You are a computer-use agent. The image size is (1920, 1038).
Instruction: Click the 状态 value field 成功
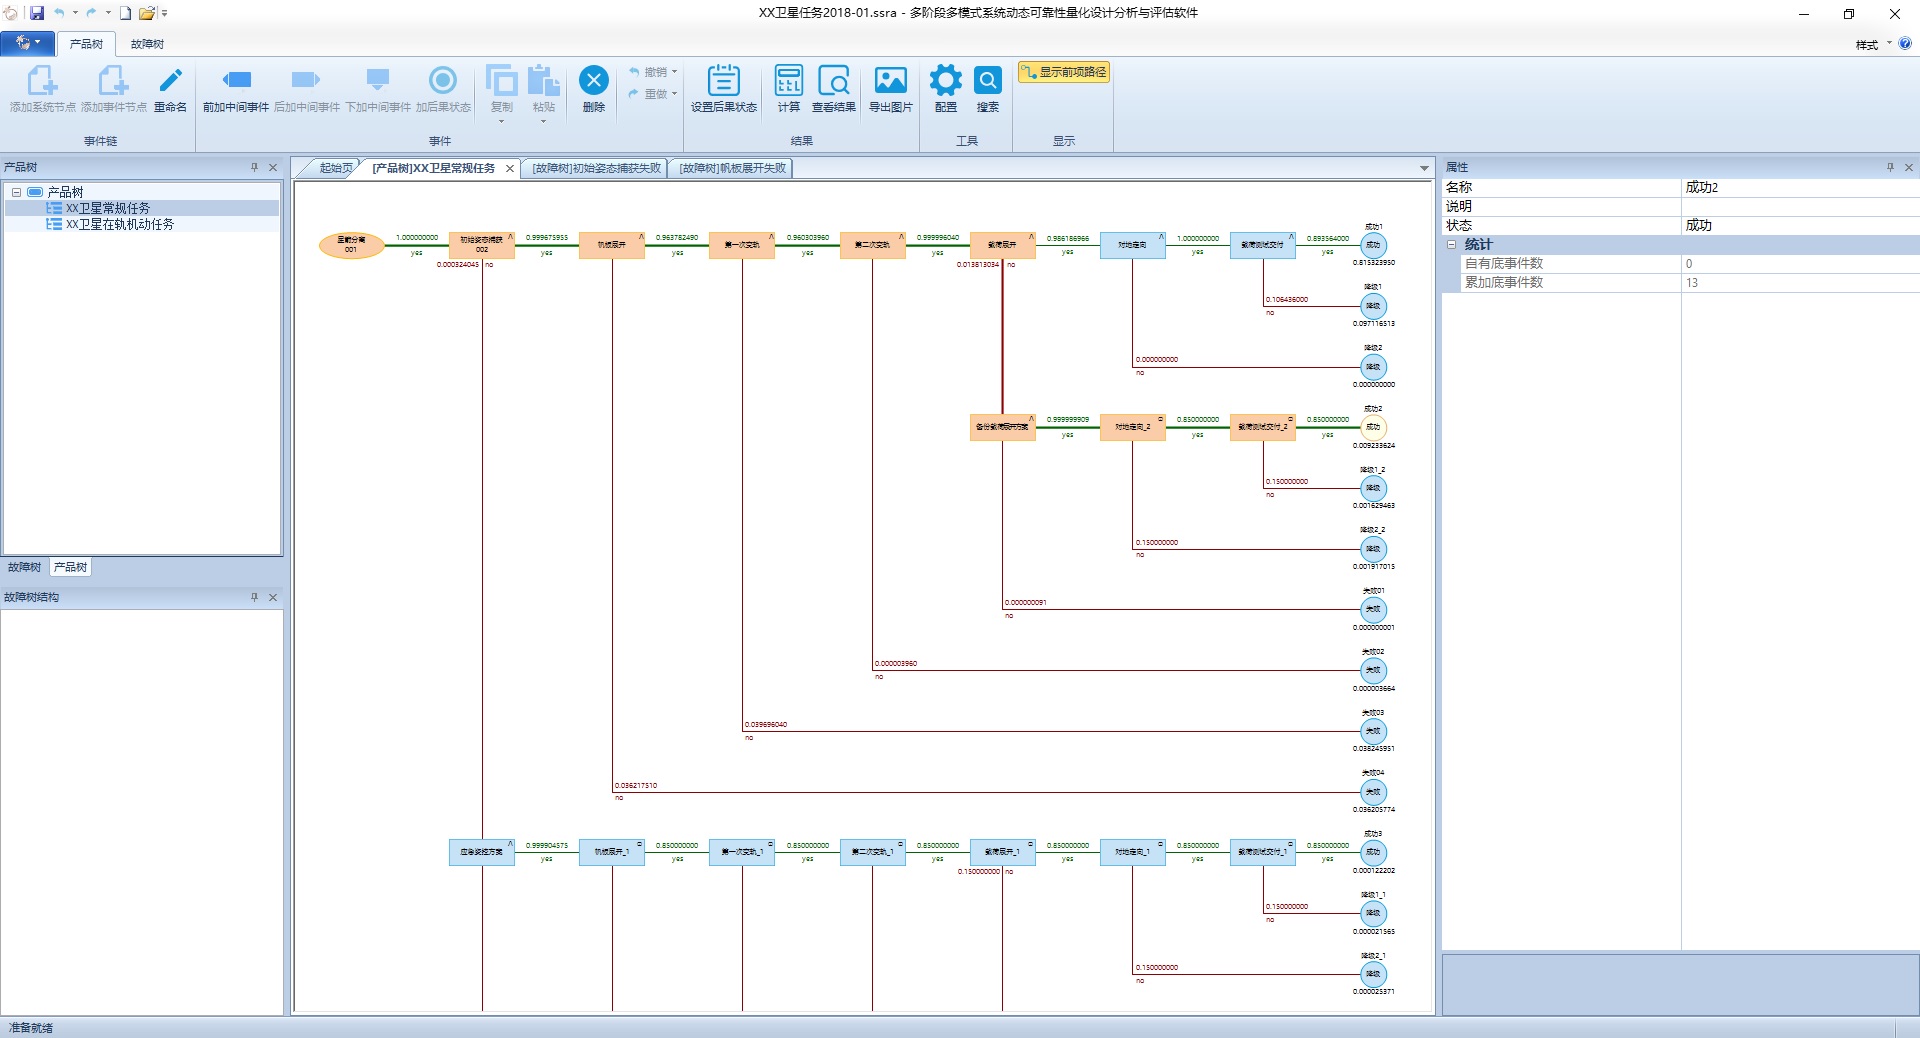pos(1799,225)
